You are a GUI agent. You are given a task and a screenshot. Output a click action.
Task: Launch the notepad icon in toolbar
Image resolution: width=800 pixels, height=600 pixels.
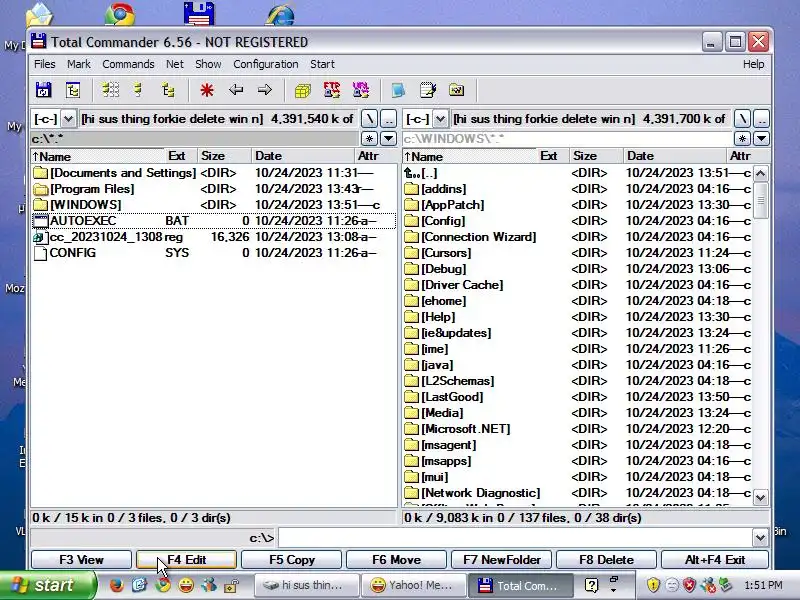(x=428, y=90)
